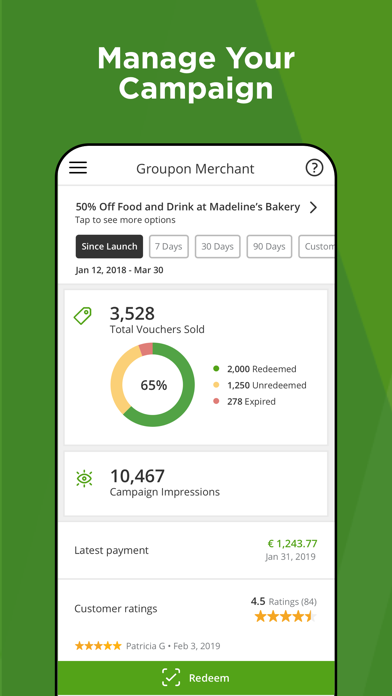
Task: Tap the € 1,243.77 payment amount
Action: (x=293, y=544)
